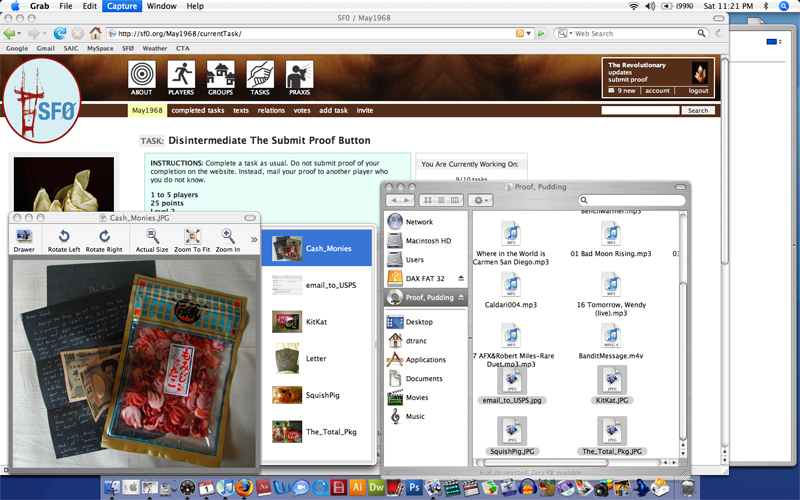Switch Finder to list view

coord(441,200)
